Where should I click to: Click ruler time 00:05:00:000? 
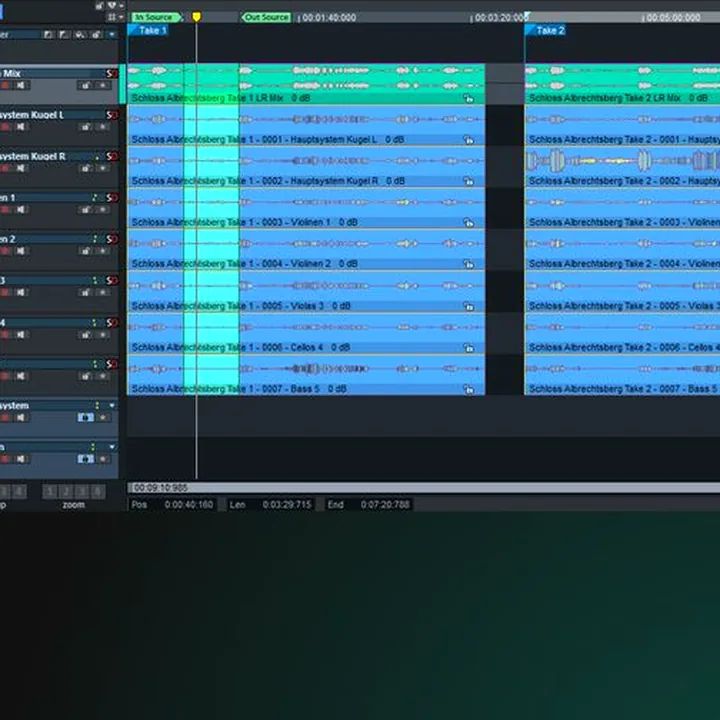tap(673, 17)
